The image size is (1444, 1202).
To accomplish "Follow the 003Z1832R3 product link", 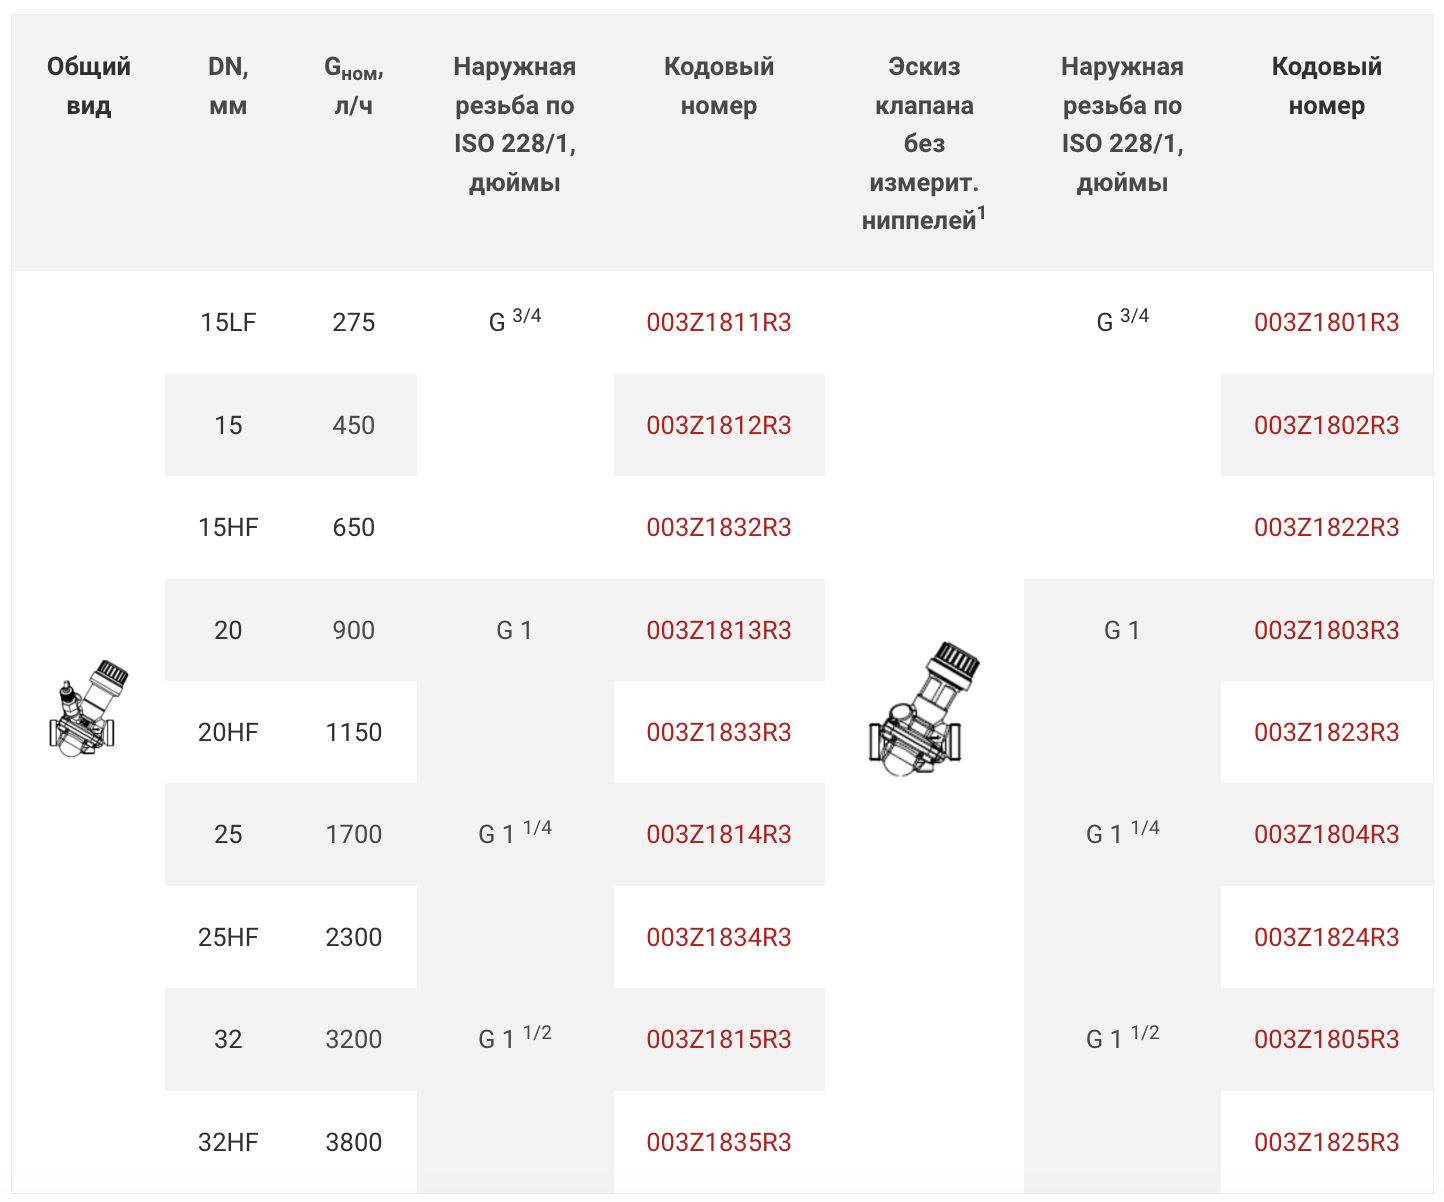I will click(x=719, y=528).
